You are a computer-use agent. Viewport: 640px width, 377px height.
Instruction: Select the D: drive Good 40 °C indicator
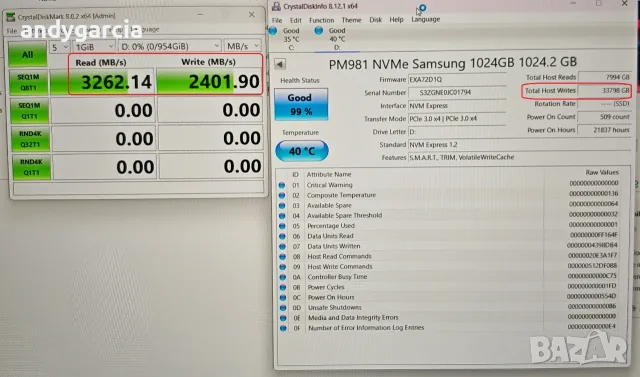point(331,39)
